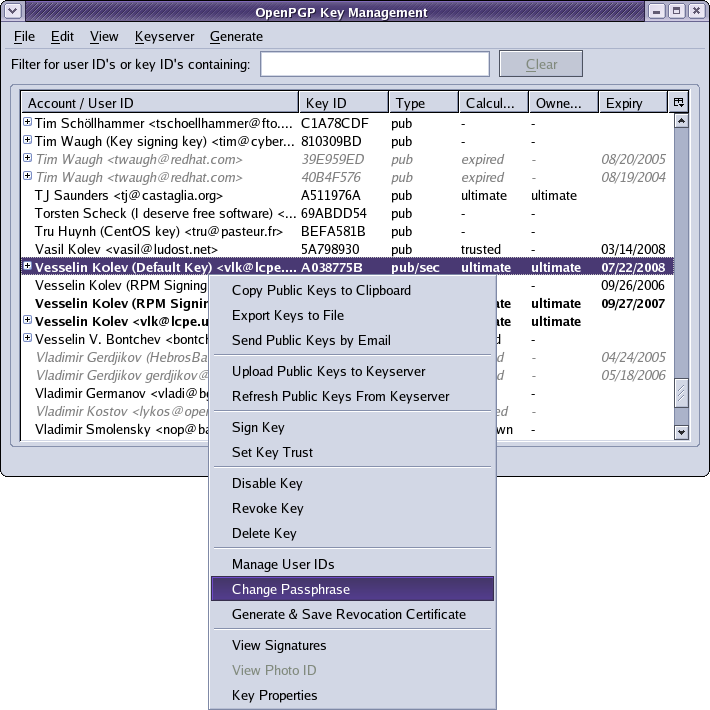Choose Set Key Trust
The height and width of the screenshot is (710, 710).
click(352, 452)
